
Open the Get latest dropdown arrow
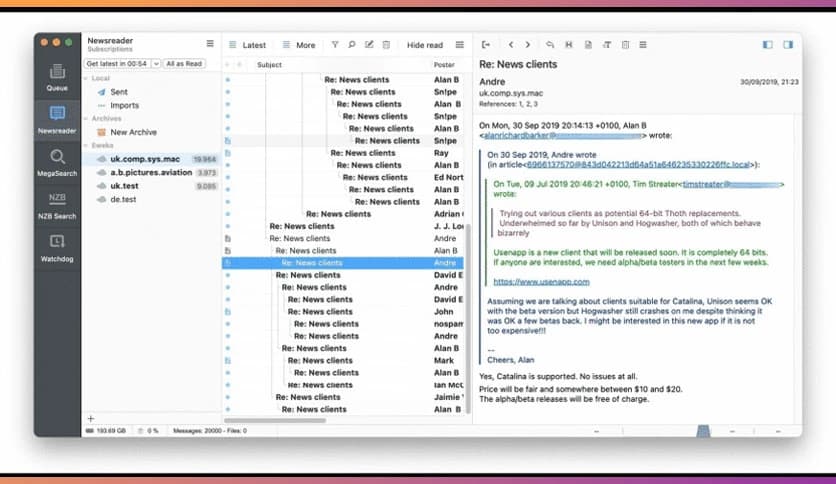(156, 63)
